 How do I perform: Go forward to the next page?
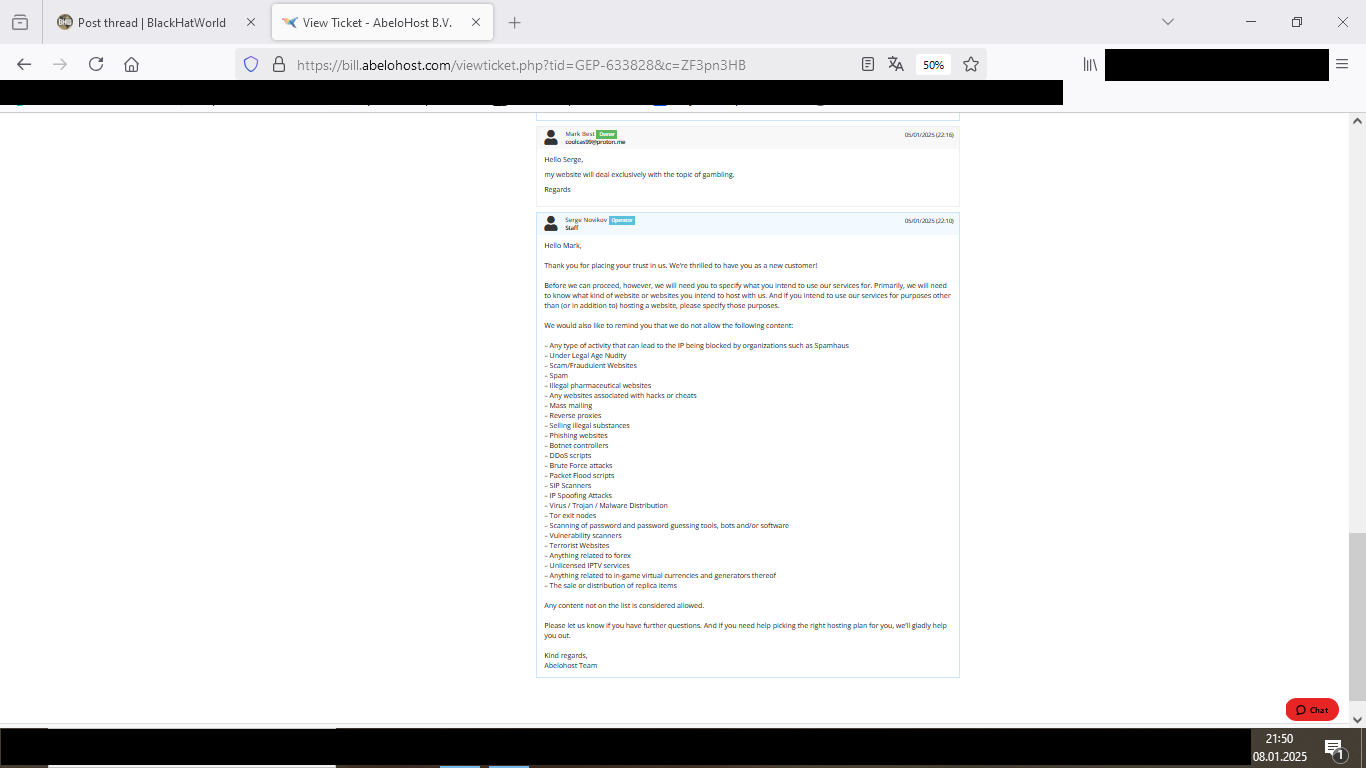tap(60, 64)
